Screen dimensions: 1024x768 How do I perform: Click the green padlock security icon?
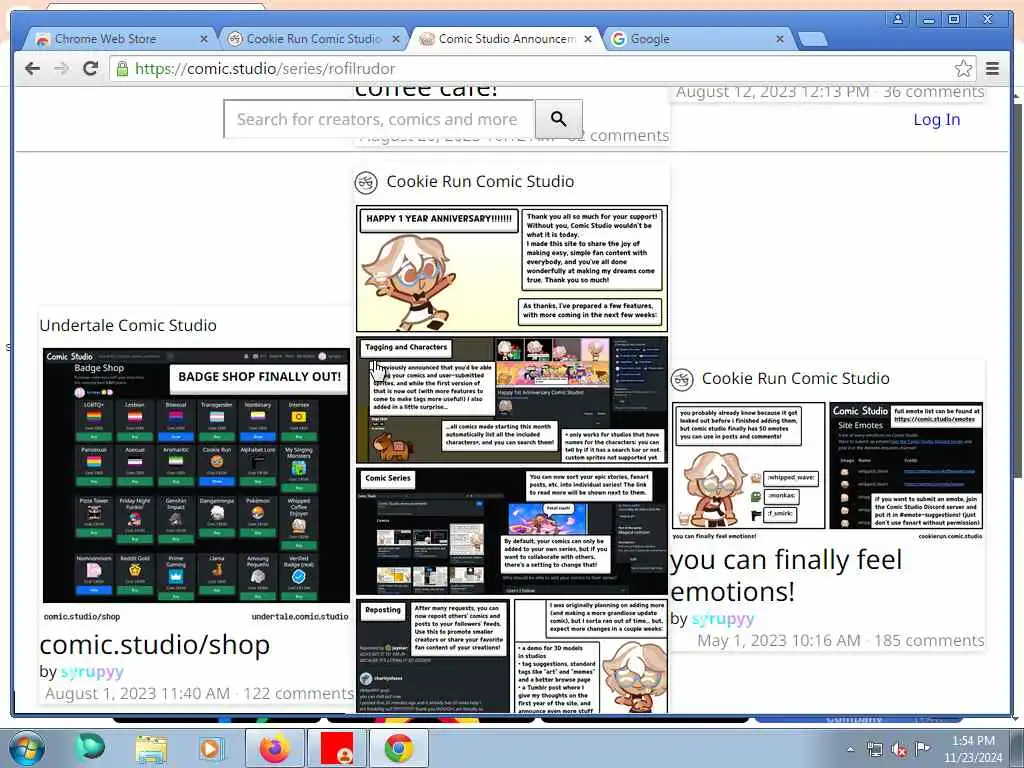pyautogui.click(x=122, y=69)
